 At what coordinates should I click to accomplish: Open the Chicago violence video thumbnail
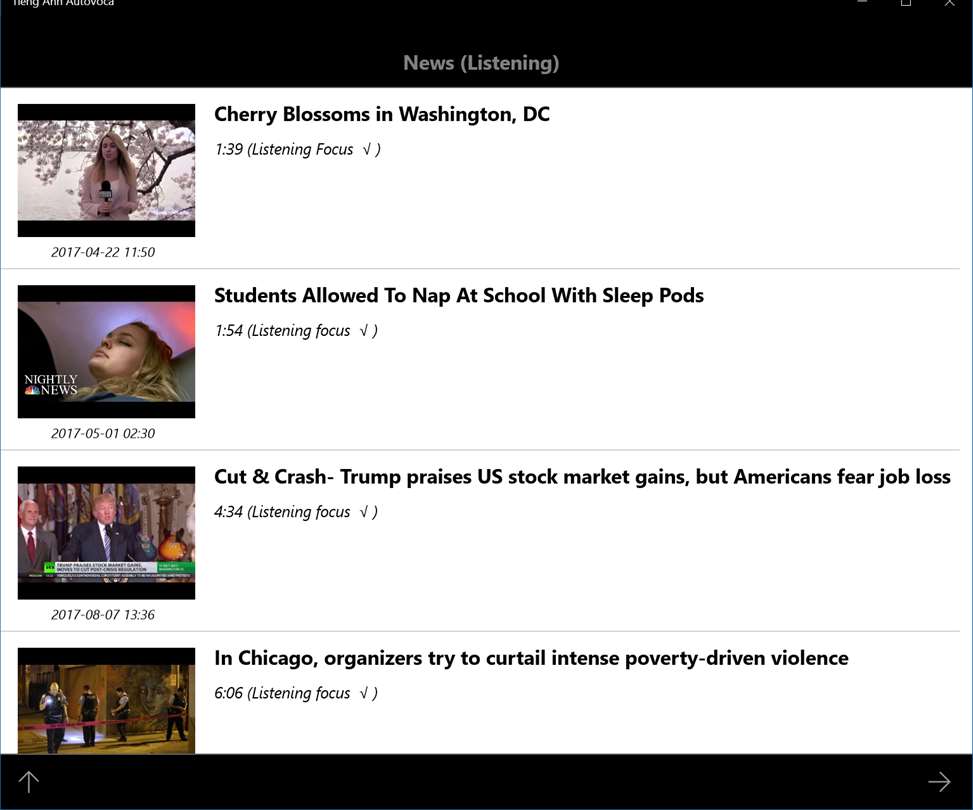click(106, 701)
